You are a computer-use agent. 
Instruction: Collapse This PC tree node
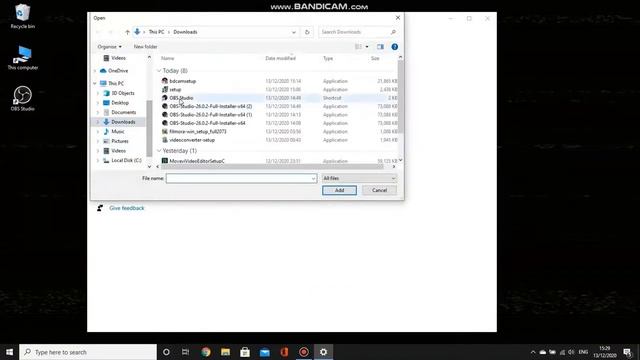coord(95,83)
